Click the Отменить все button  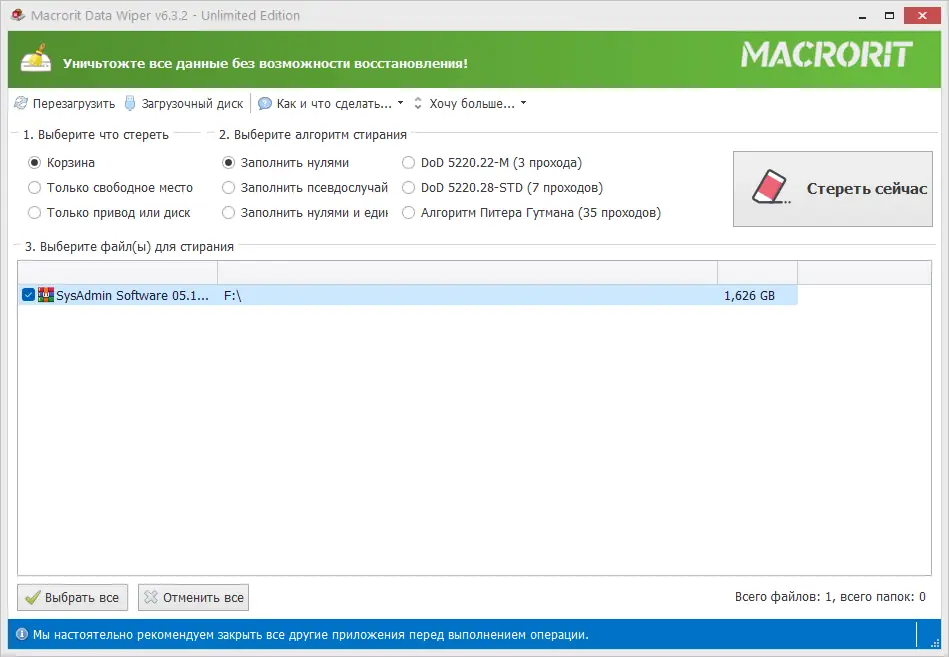point(193,597)
